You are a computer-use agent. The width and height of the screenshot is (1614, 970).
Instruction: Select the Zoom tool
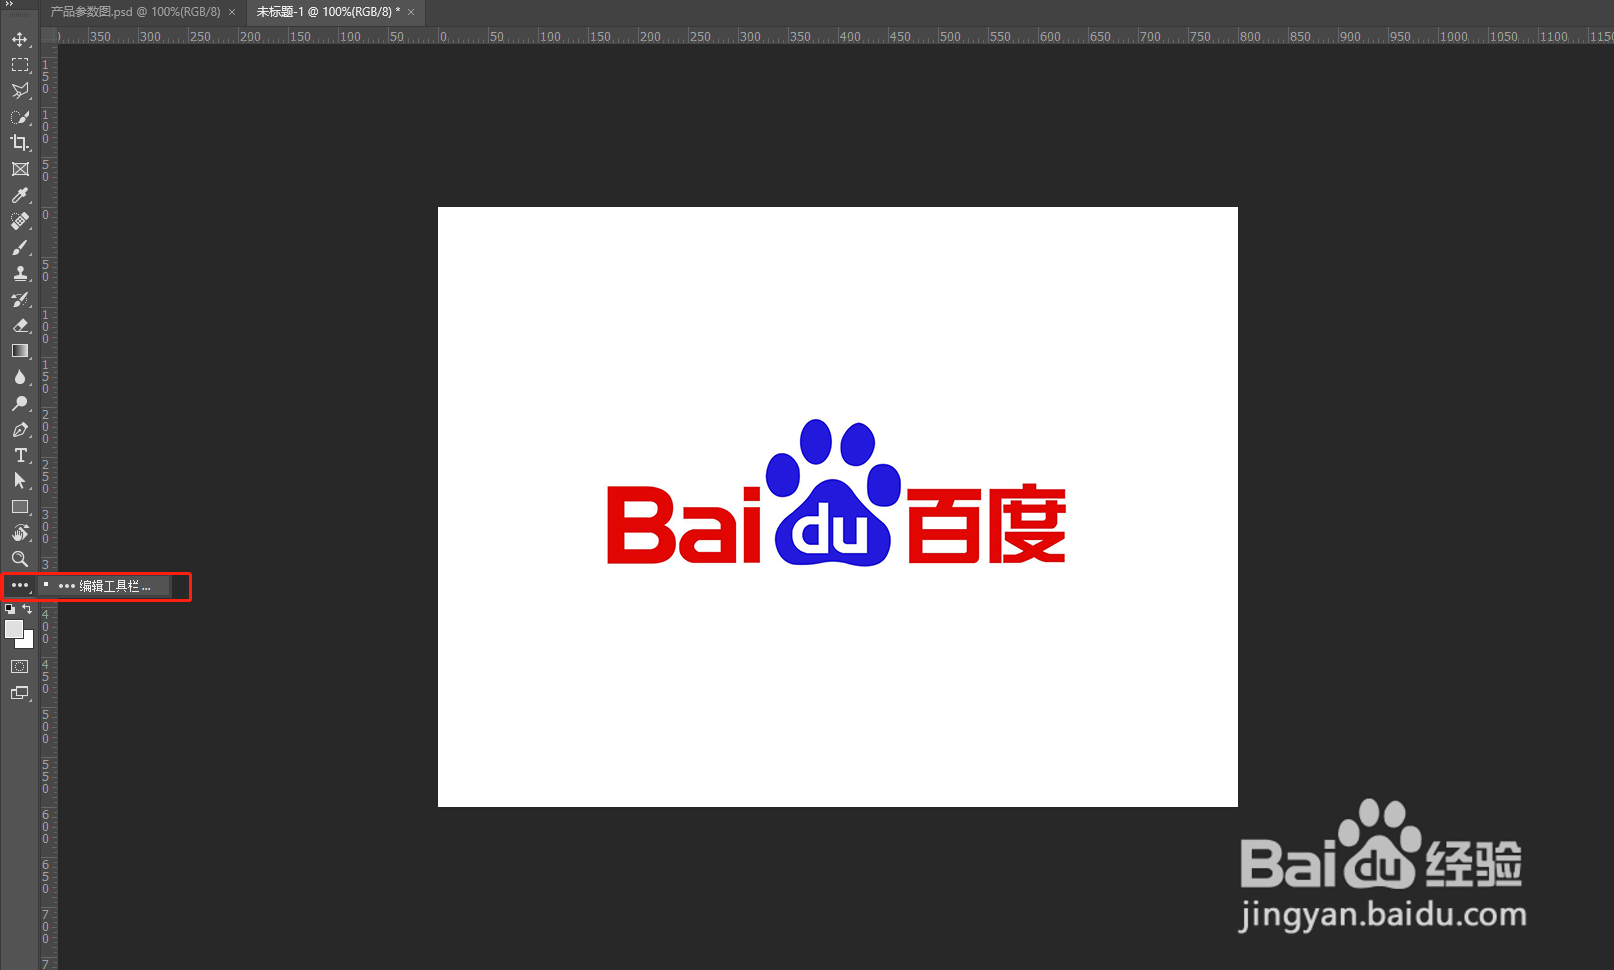tap(19, 559)
